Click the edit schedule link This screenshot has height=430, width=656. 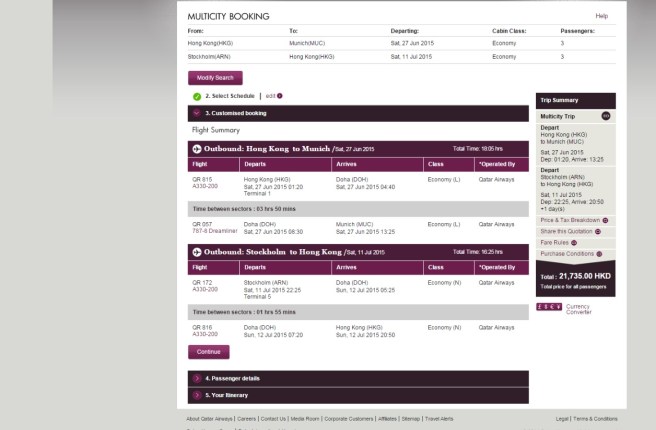[270, 96]
